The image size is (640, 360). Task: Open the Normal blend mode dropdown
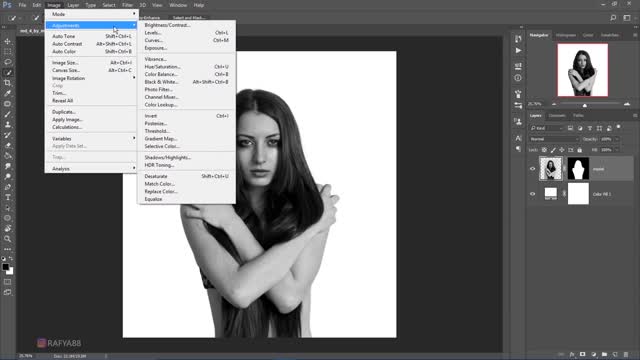click(554, 139)
